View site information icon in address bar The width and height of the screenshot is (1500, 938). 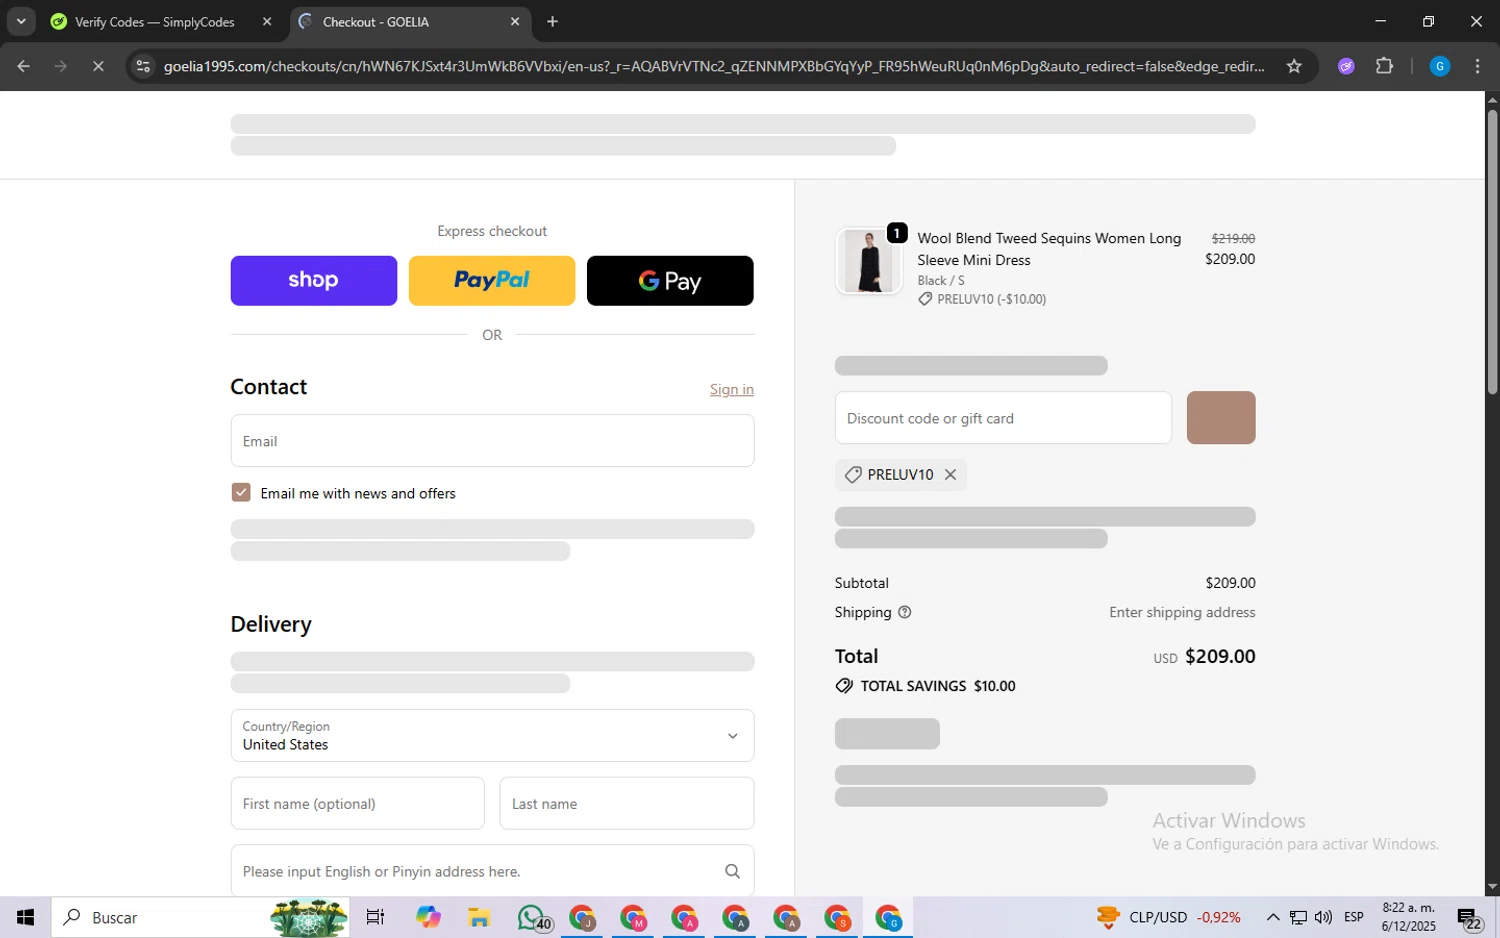(x=143, y=66)
